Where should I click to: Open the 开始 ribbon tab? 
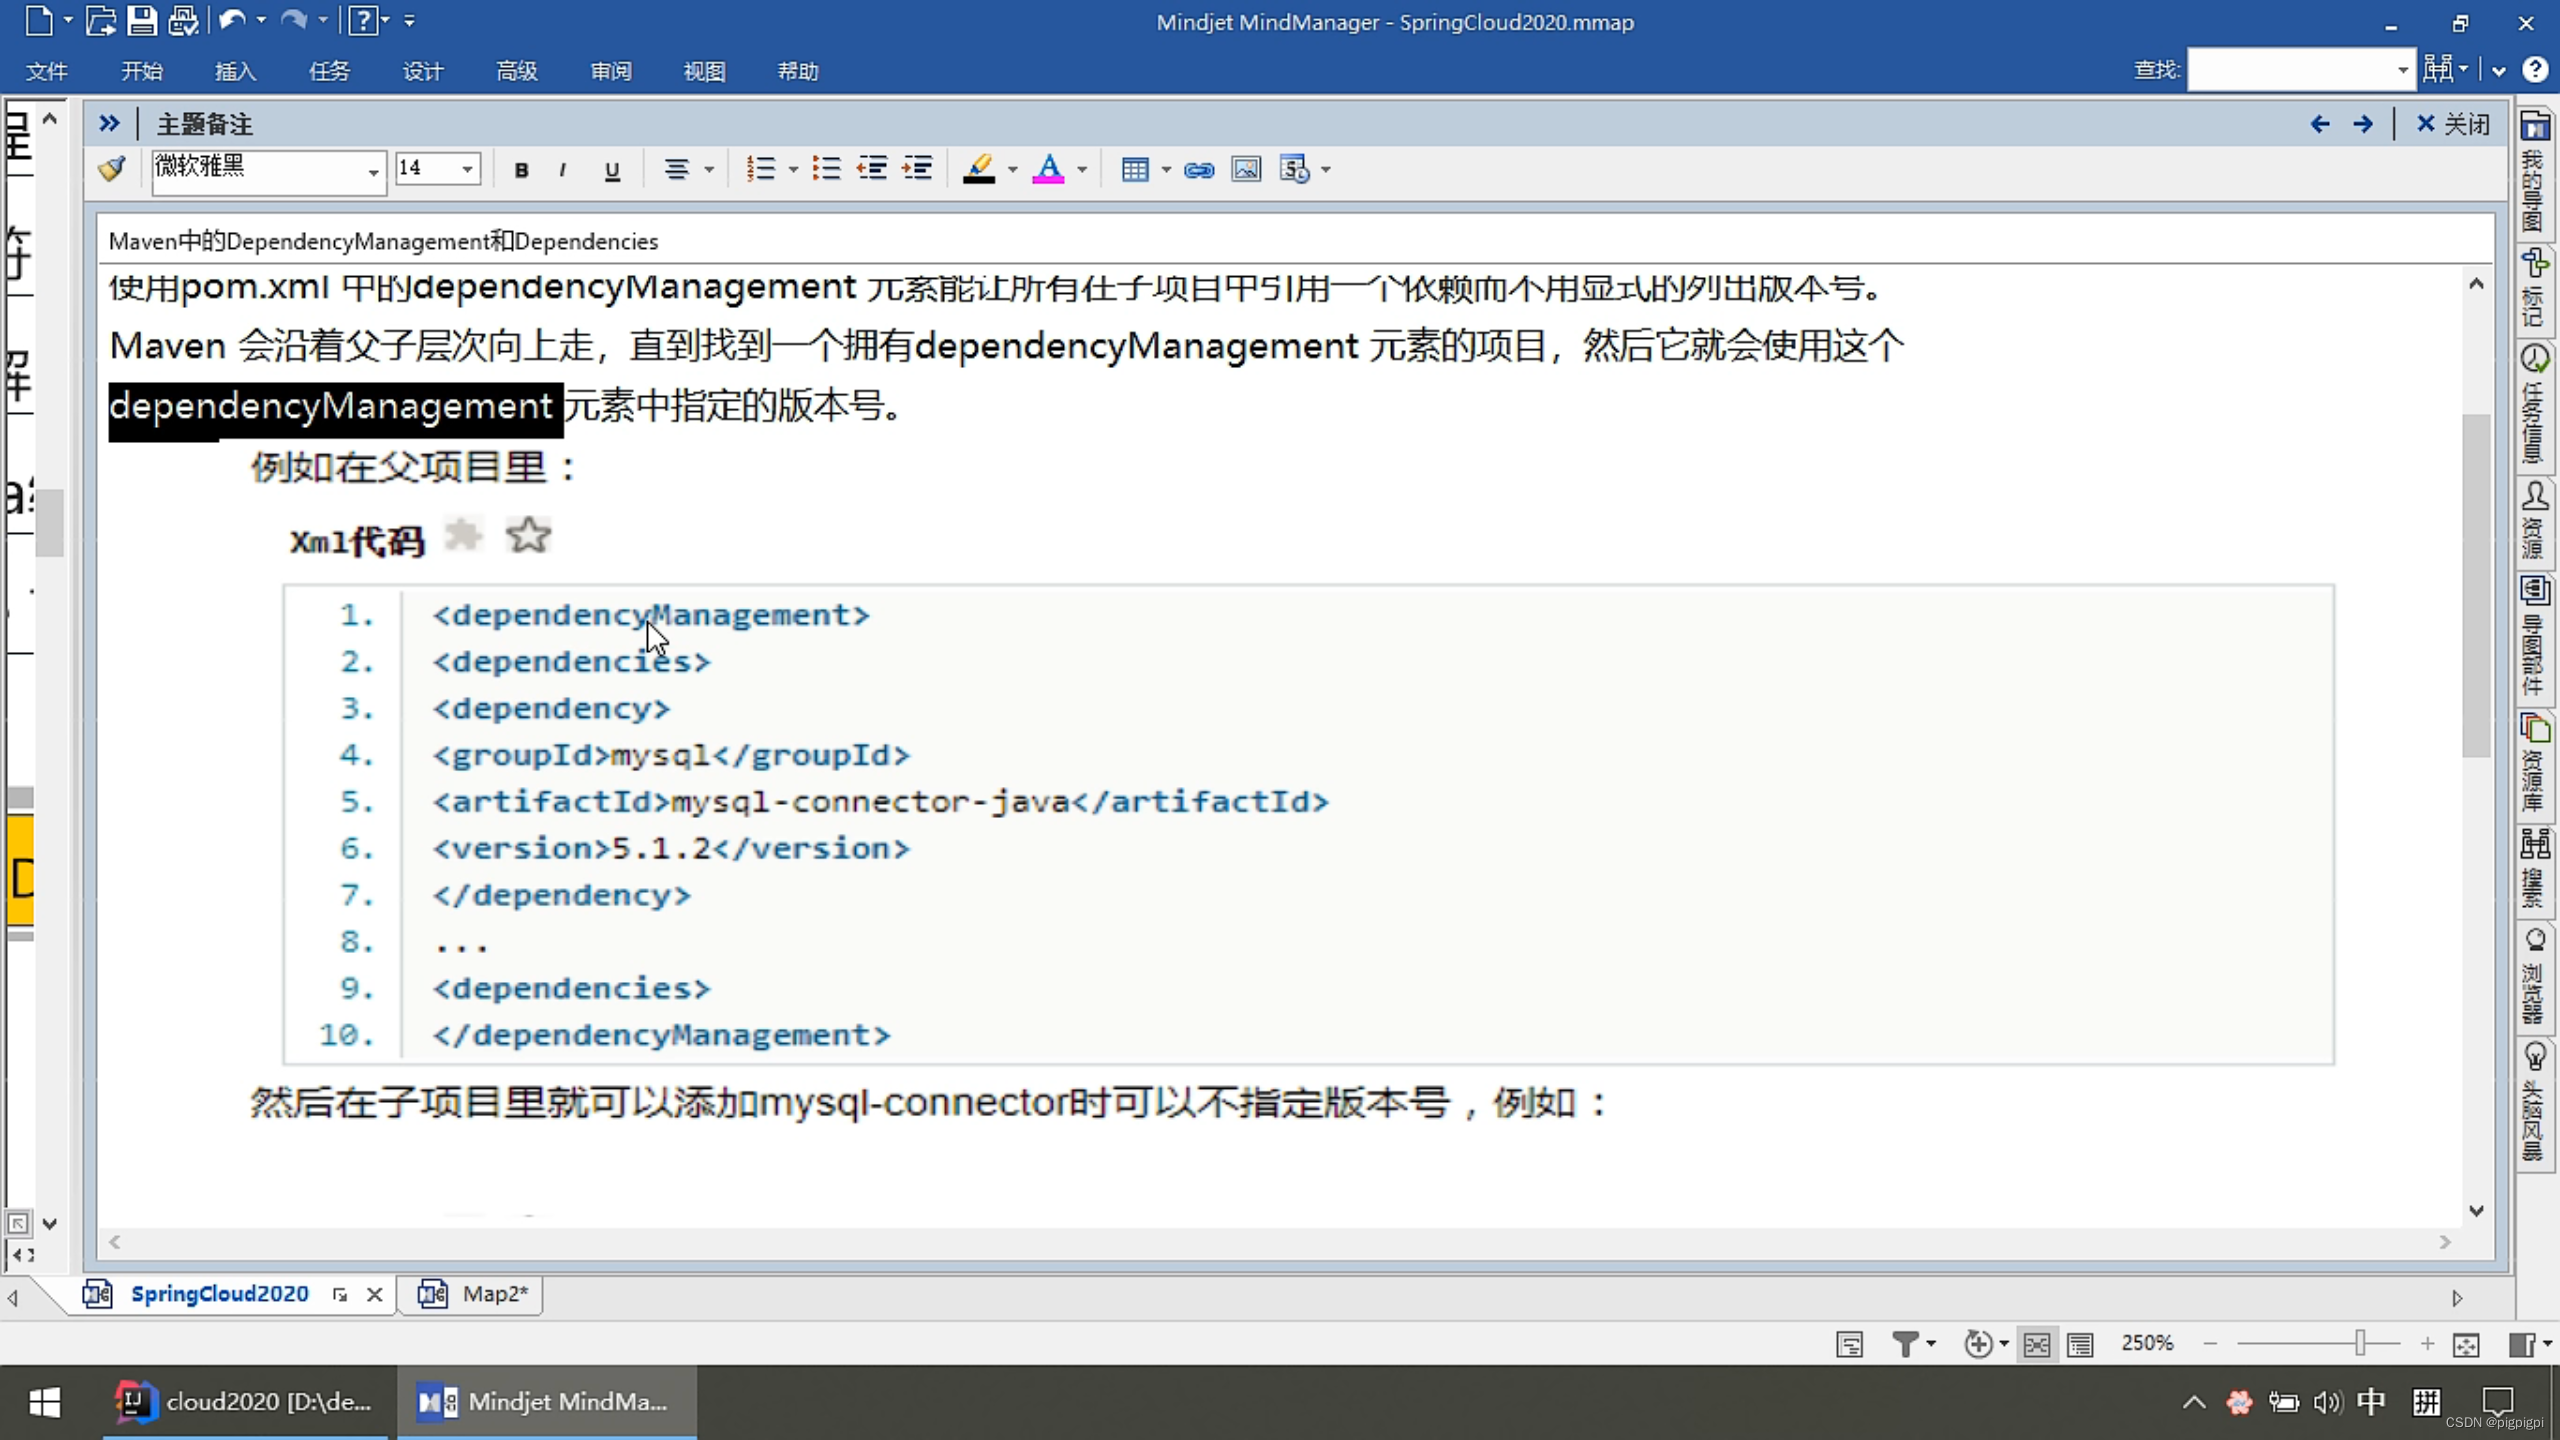pyautogui.click(x=141, y=71)
